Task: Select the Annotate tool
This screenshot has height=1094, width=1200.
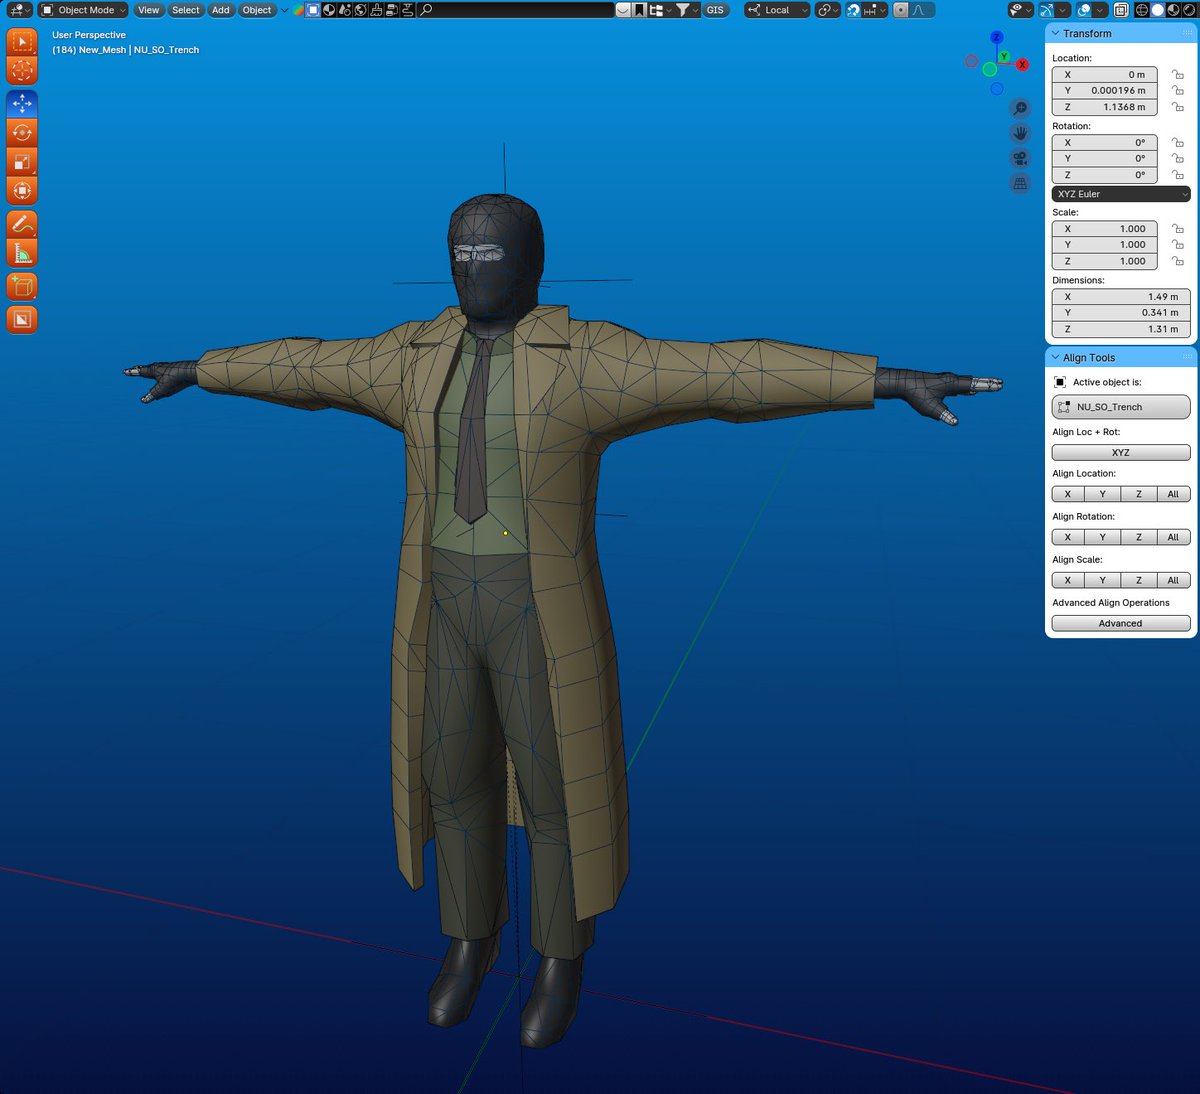Action: [22, 224]
